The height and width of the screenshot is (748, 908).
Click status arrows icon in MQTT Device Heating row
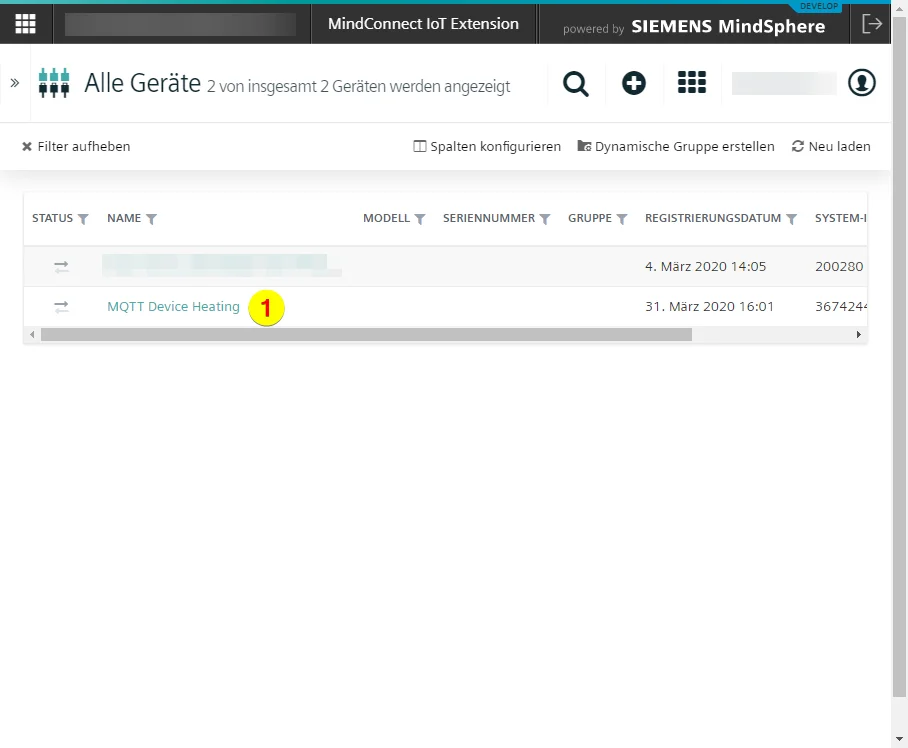(x=61, y=307)
